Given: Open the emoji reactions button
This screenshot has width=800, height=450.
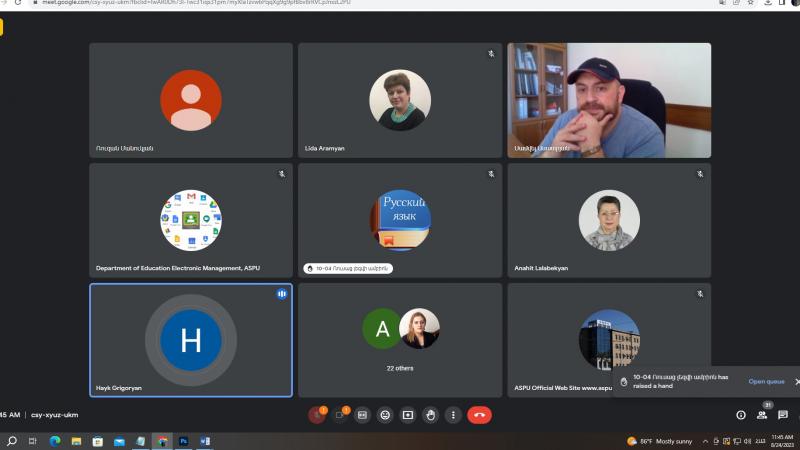Looking at the screenshot, I should (x=385, y=415).
